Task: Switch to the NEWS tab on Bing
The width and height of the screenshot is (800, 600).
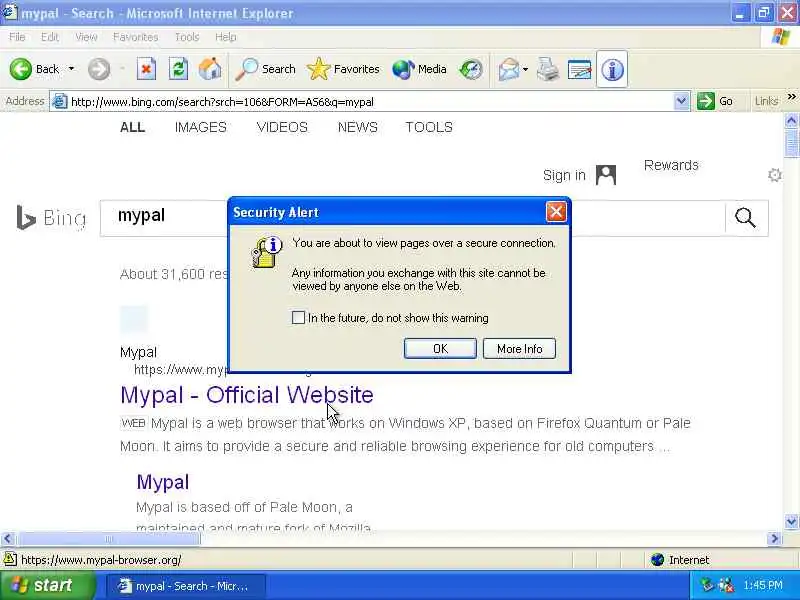Action: [x=358, y=127]
